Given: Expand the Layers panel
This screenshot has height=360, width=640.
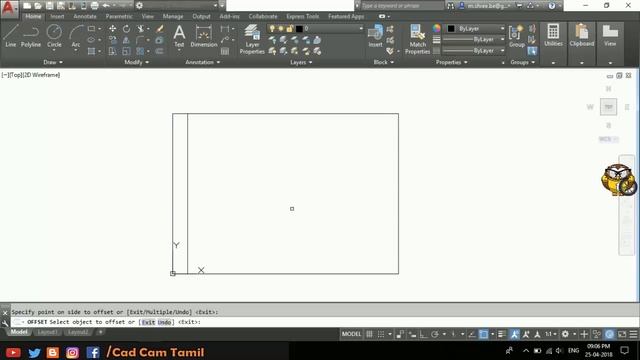Looking at the screenshot, I should pos(301,62).
